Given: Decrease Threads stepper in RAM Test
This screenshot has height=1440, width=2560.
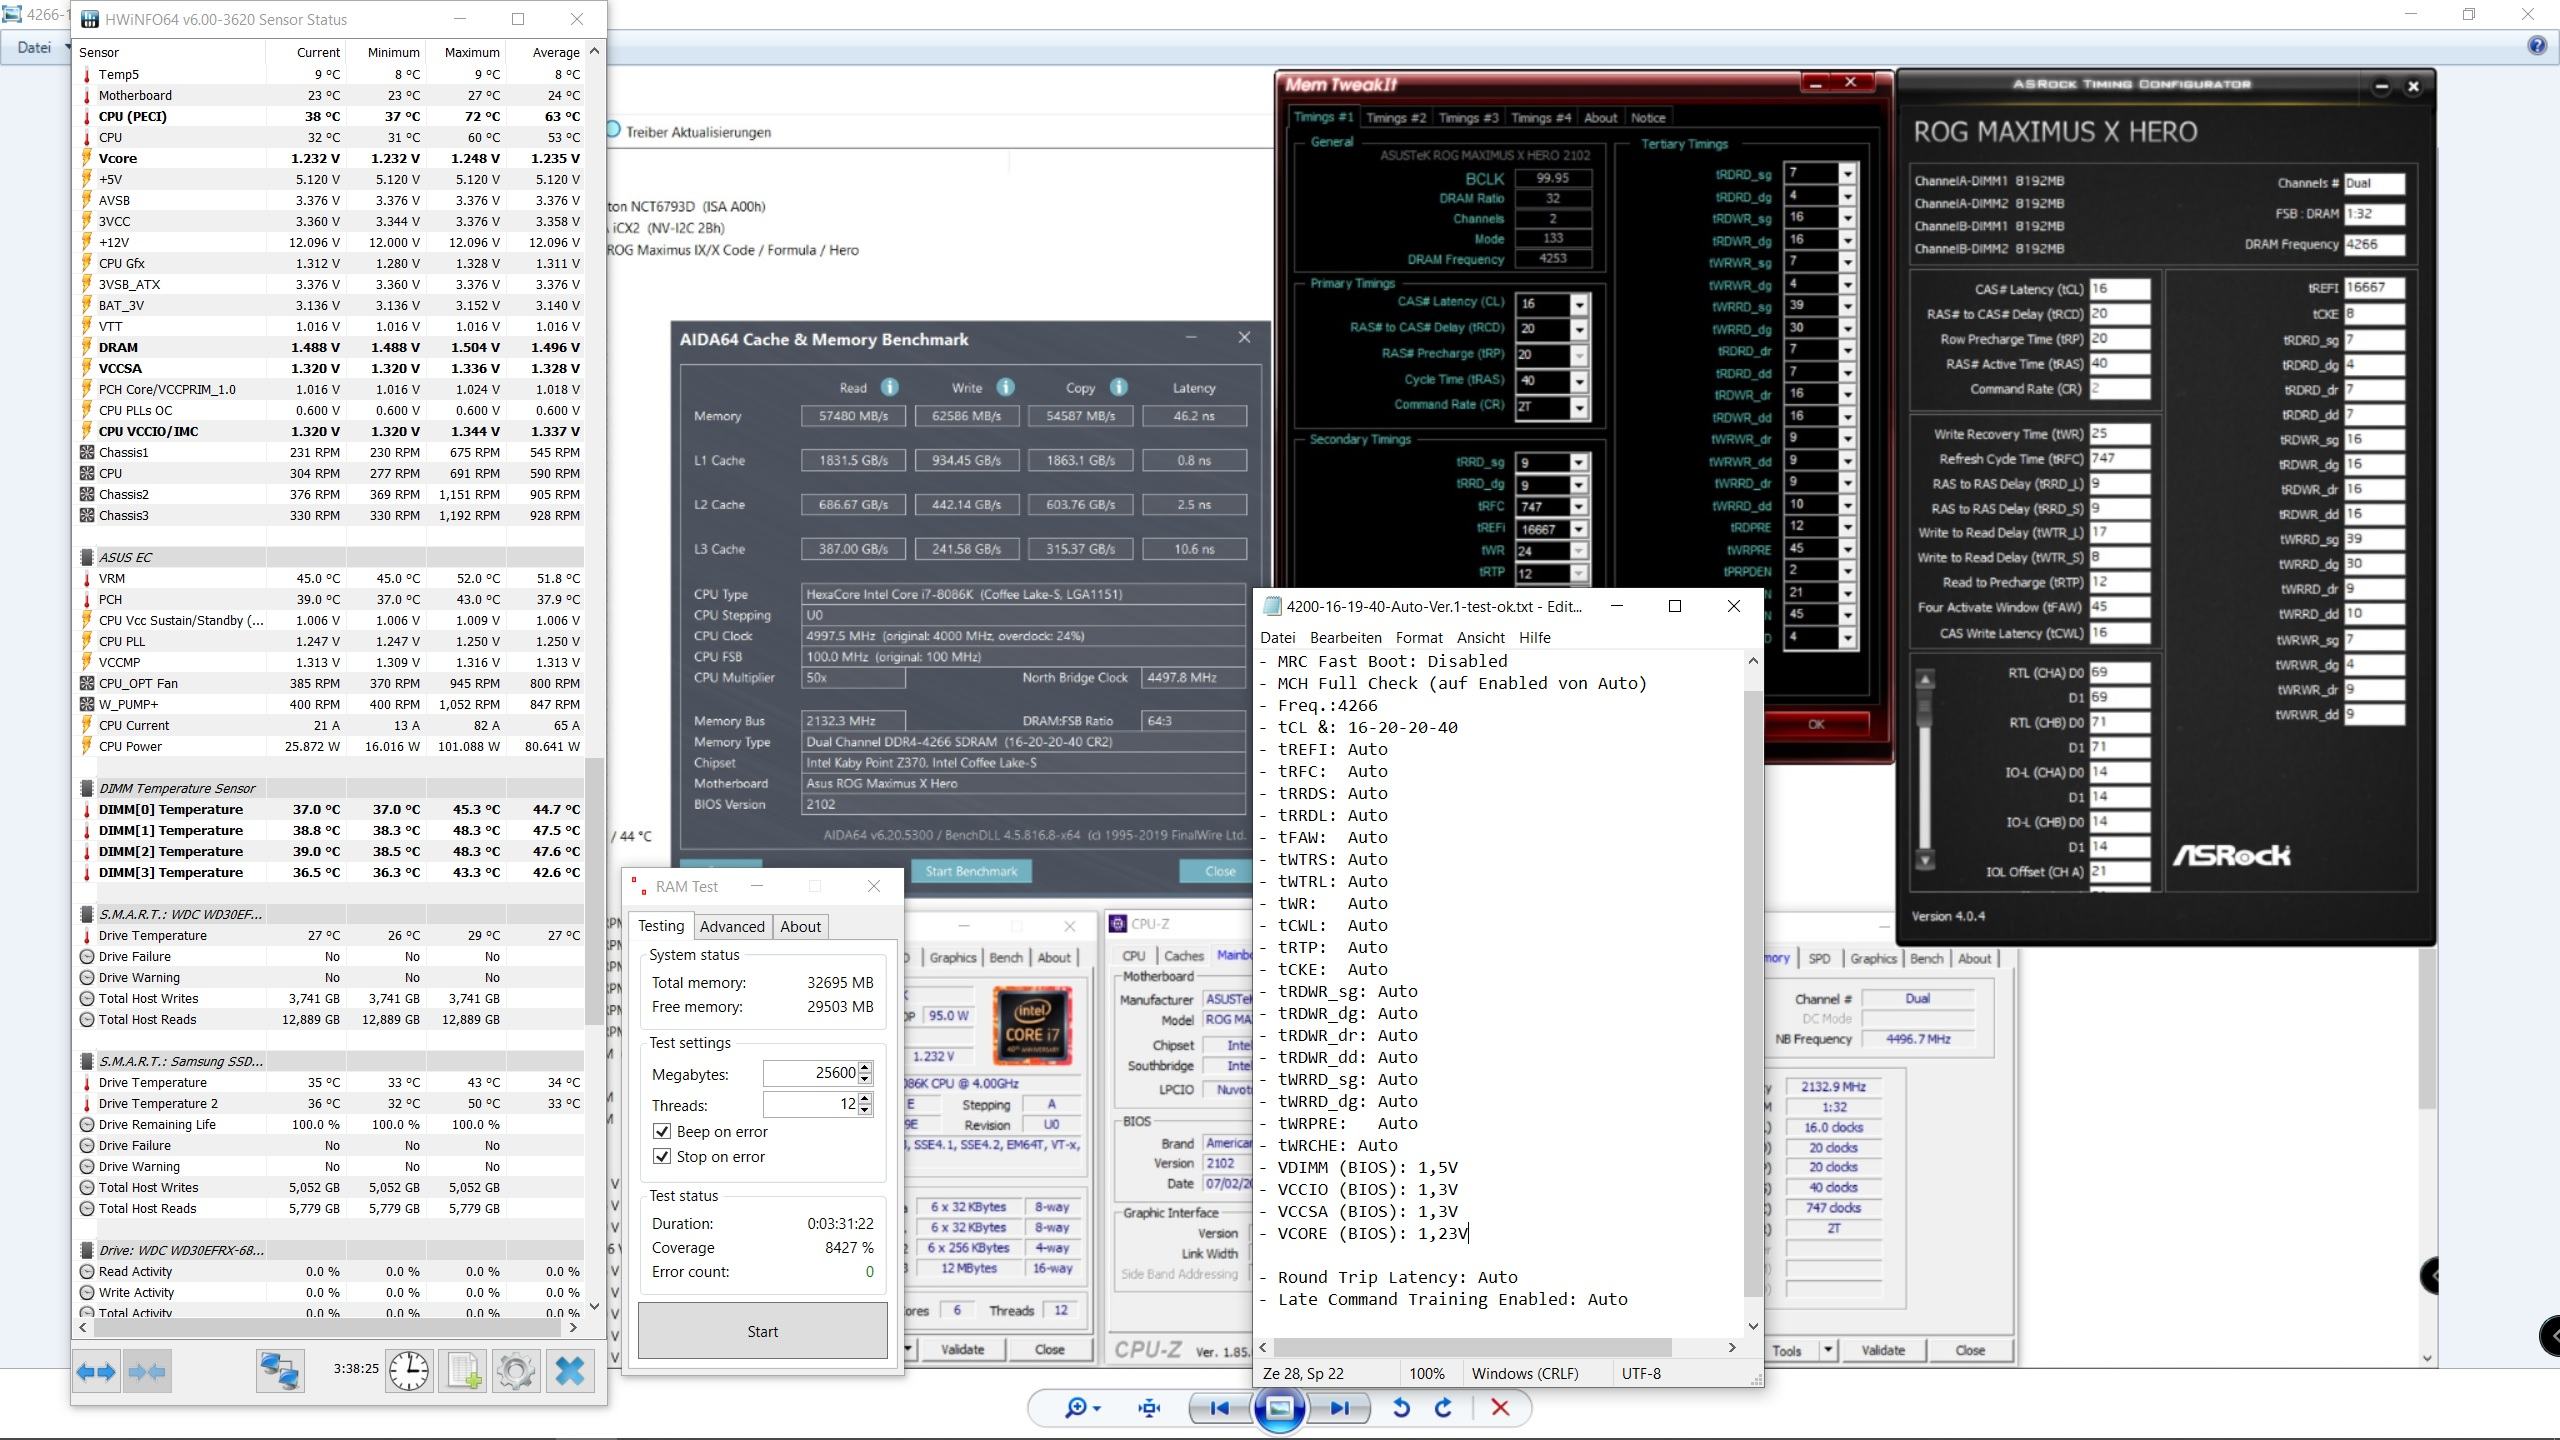Looking at the screenshot, I should pos(865,1110).
